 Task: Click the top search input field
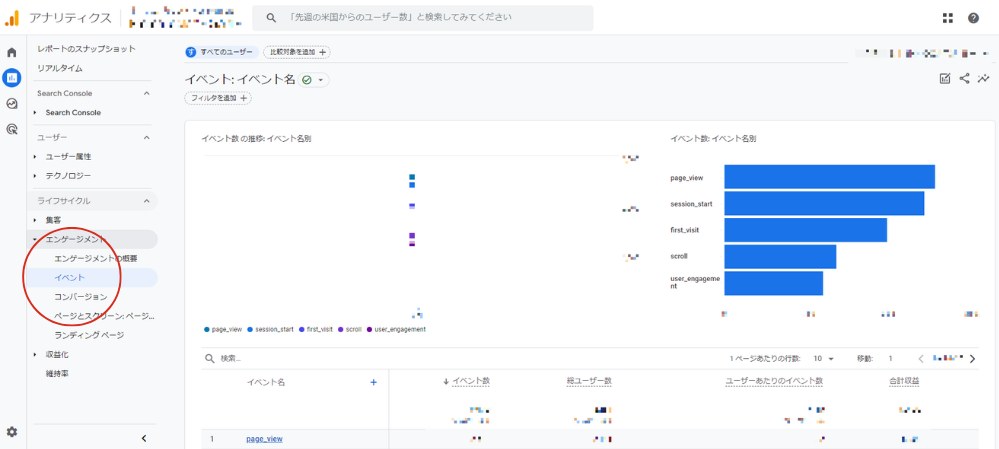point(422,18)
